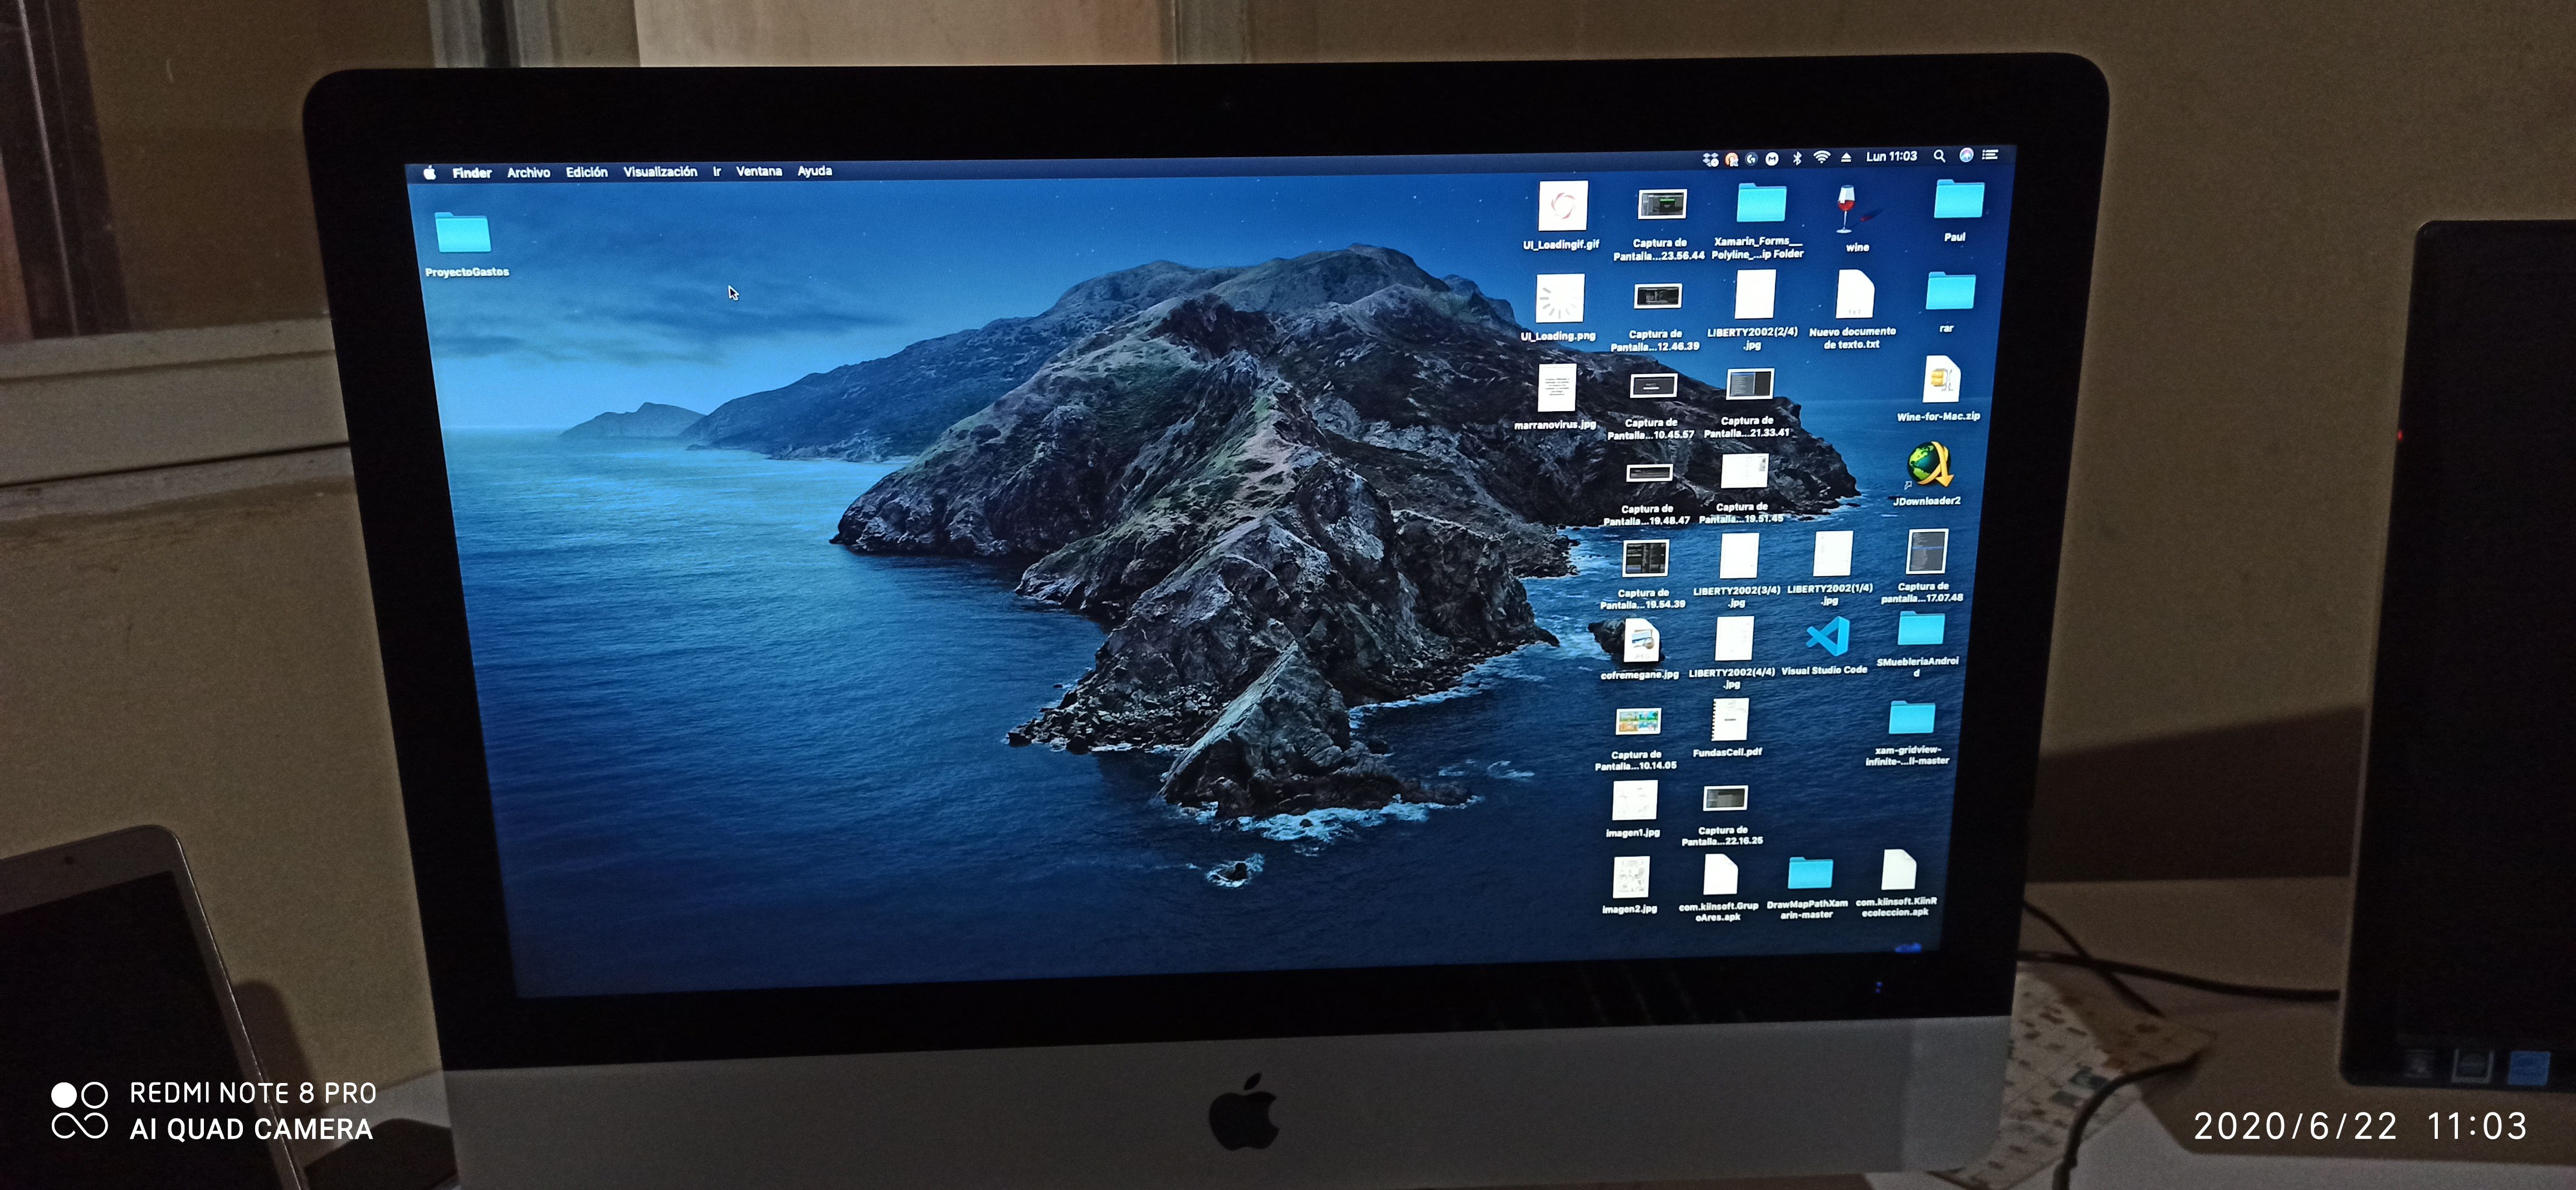Open Bluetooth status menu
The width and height of the screenshot is (2576, 1190).
point(1796,158)
